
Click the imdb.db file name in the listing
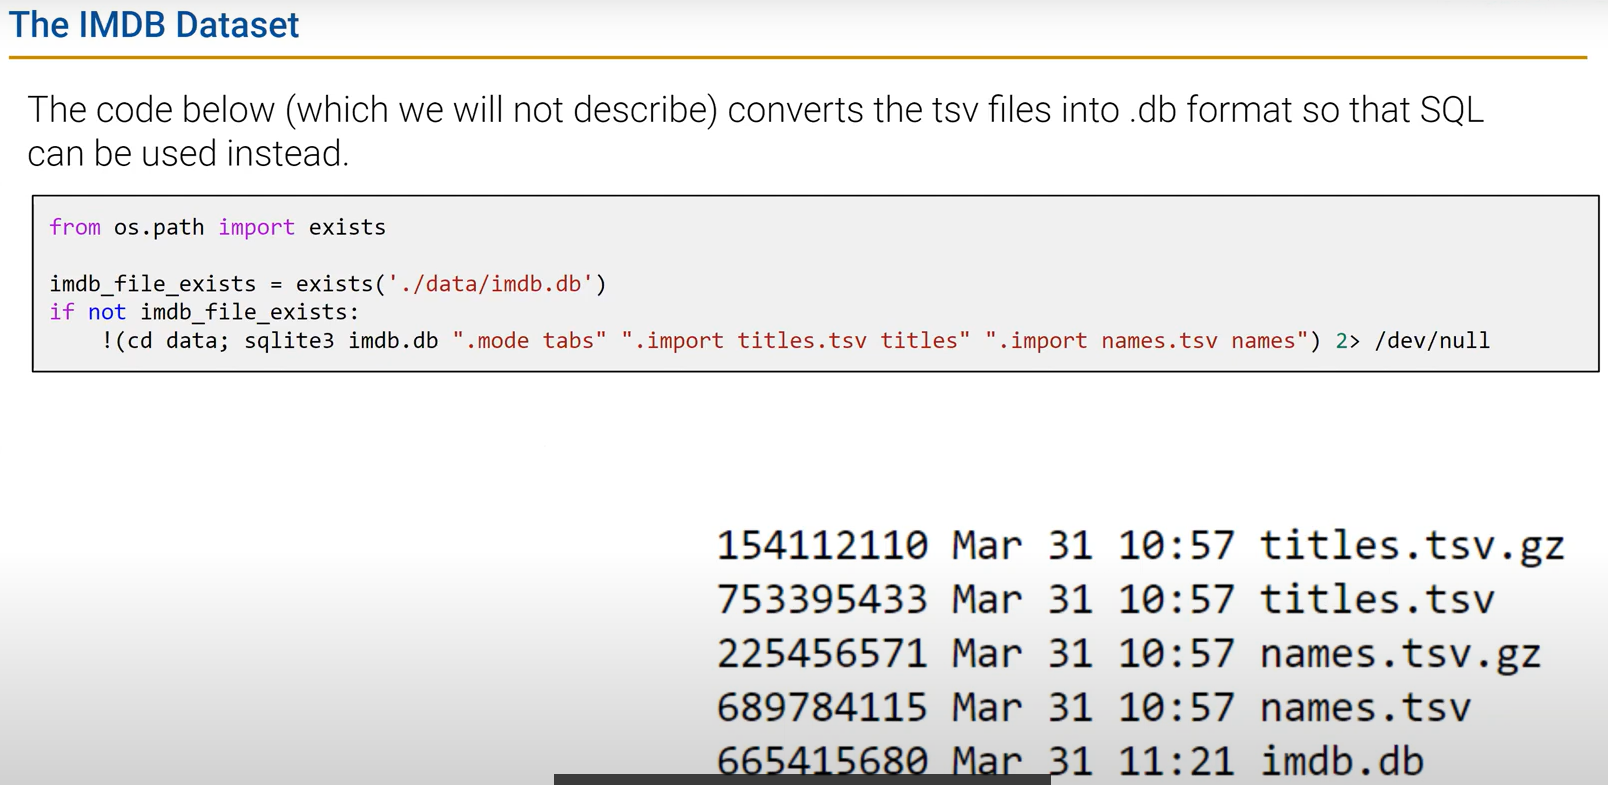click(x=1340, y=761)
